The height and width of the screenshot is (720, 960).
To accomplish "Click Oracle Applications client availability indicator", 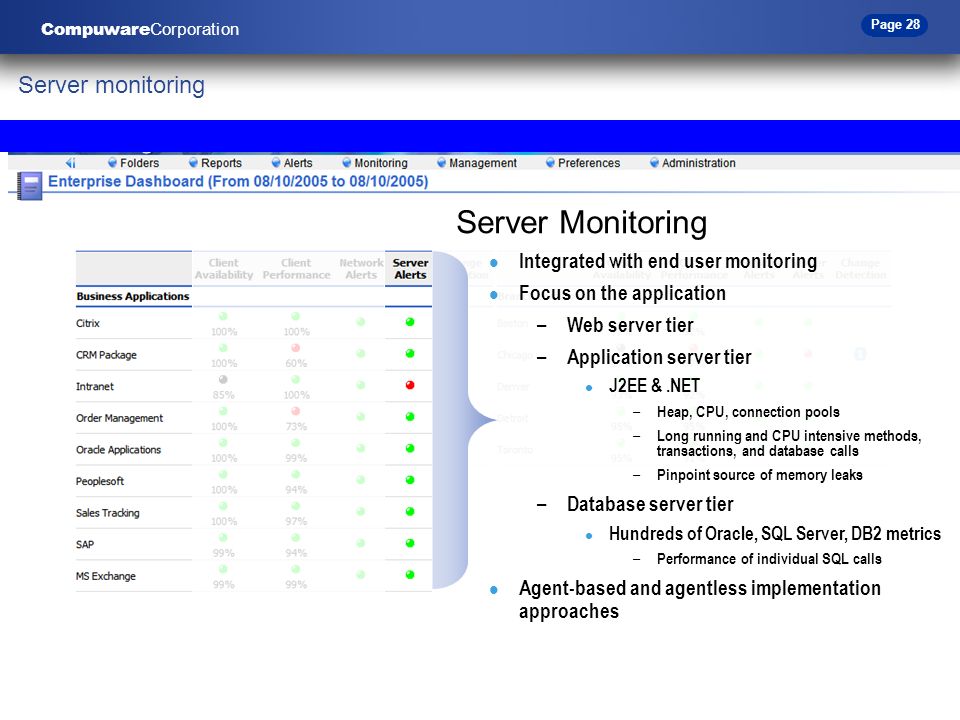I will point(223,443).
